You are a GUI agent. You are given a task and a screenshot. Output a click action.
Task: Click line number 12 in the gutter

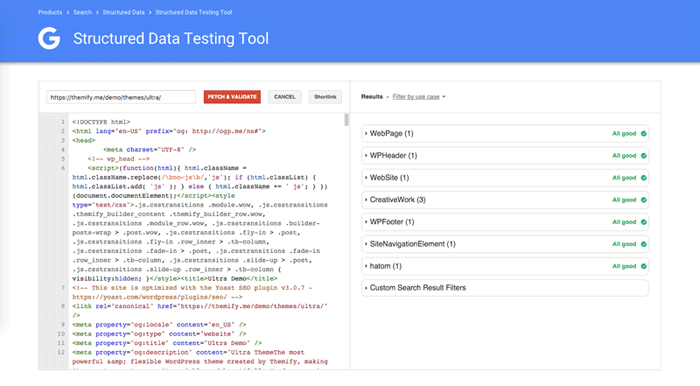pyautogui.click(x=62, y=353)
